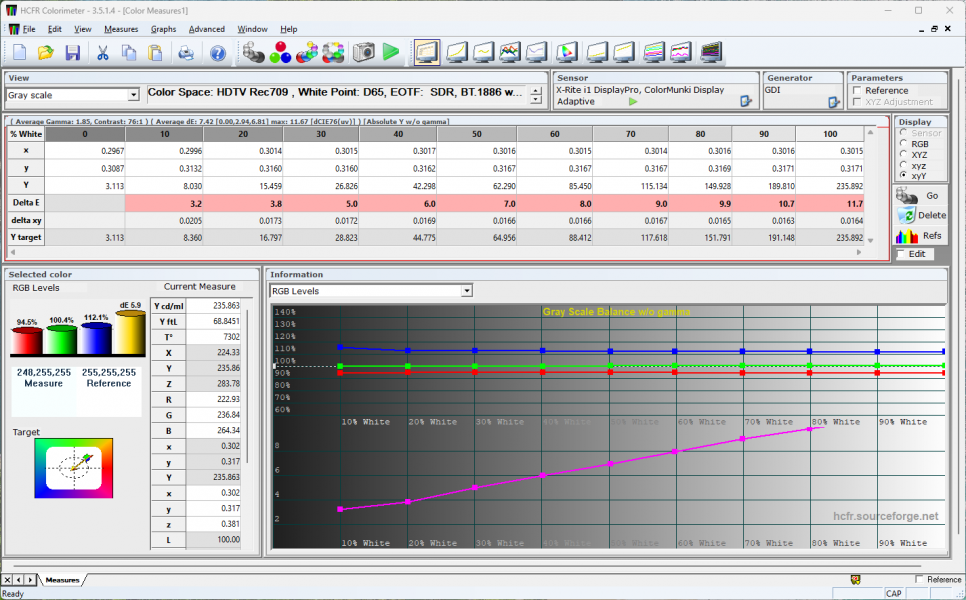Click the CIE target diagram thumbnail
This screenshot has height=600, width=966.
point(75,467)
